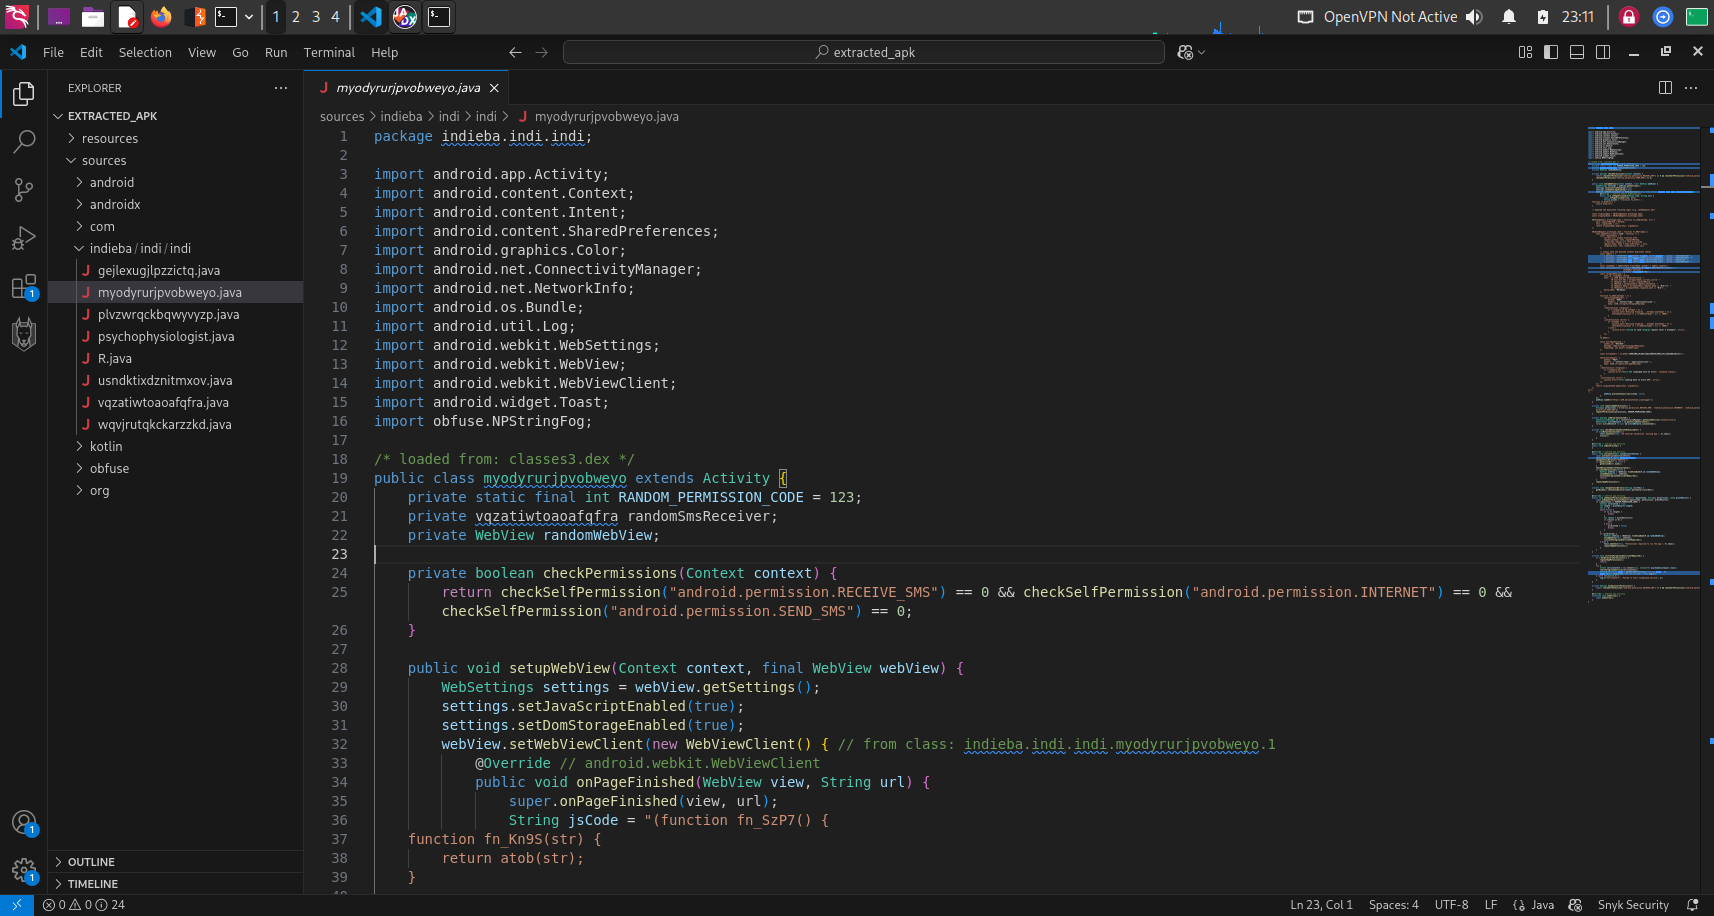Click code minimap overview
Image resolution: width=1714 pixels, height=916 pixels.
tap(1643, 365)
